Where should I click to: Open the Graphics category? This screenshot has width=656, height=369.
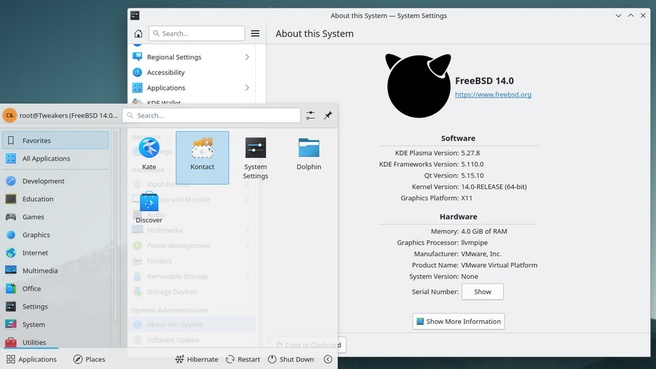tap(56, 235)
